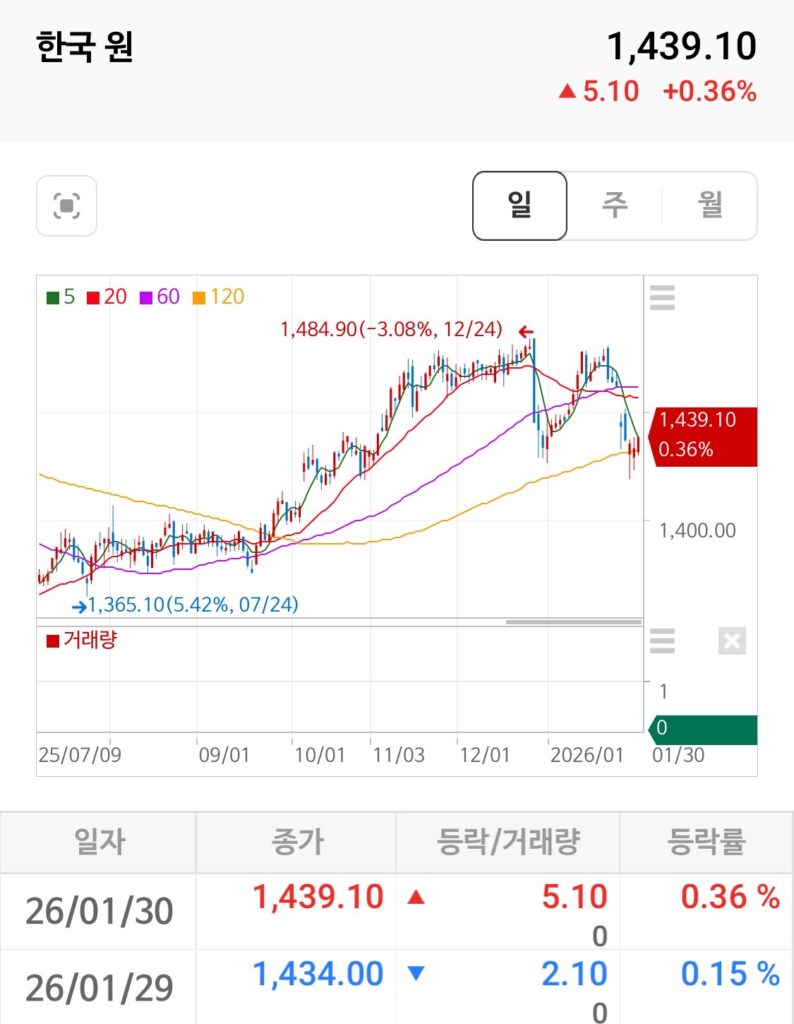Image resolution: width=794 pixels, height=1024 pixels.
Task: Click the blue down triangle in the 26/01/29 row
Action: (x=417, y=973)
